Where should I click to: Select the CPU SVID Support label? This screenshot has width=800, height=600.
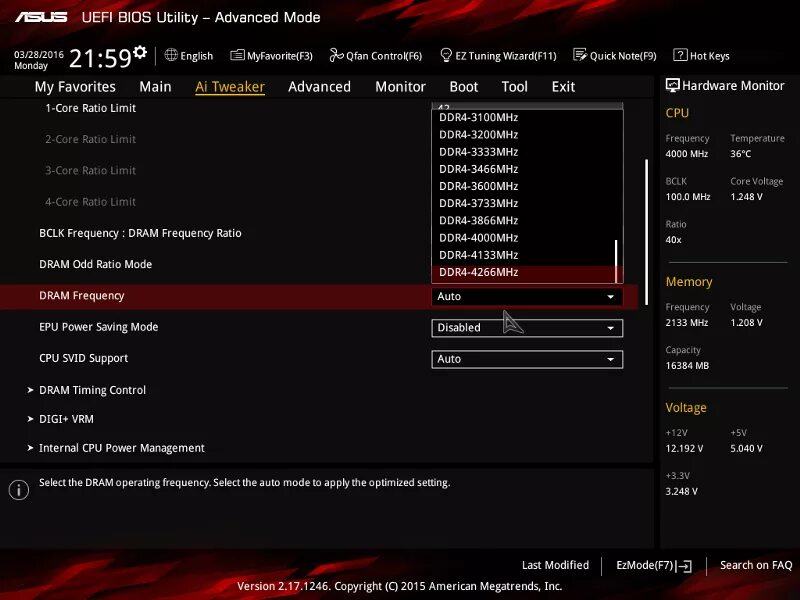pos(84,359)
